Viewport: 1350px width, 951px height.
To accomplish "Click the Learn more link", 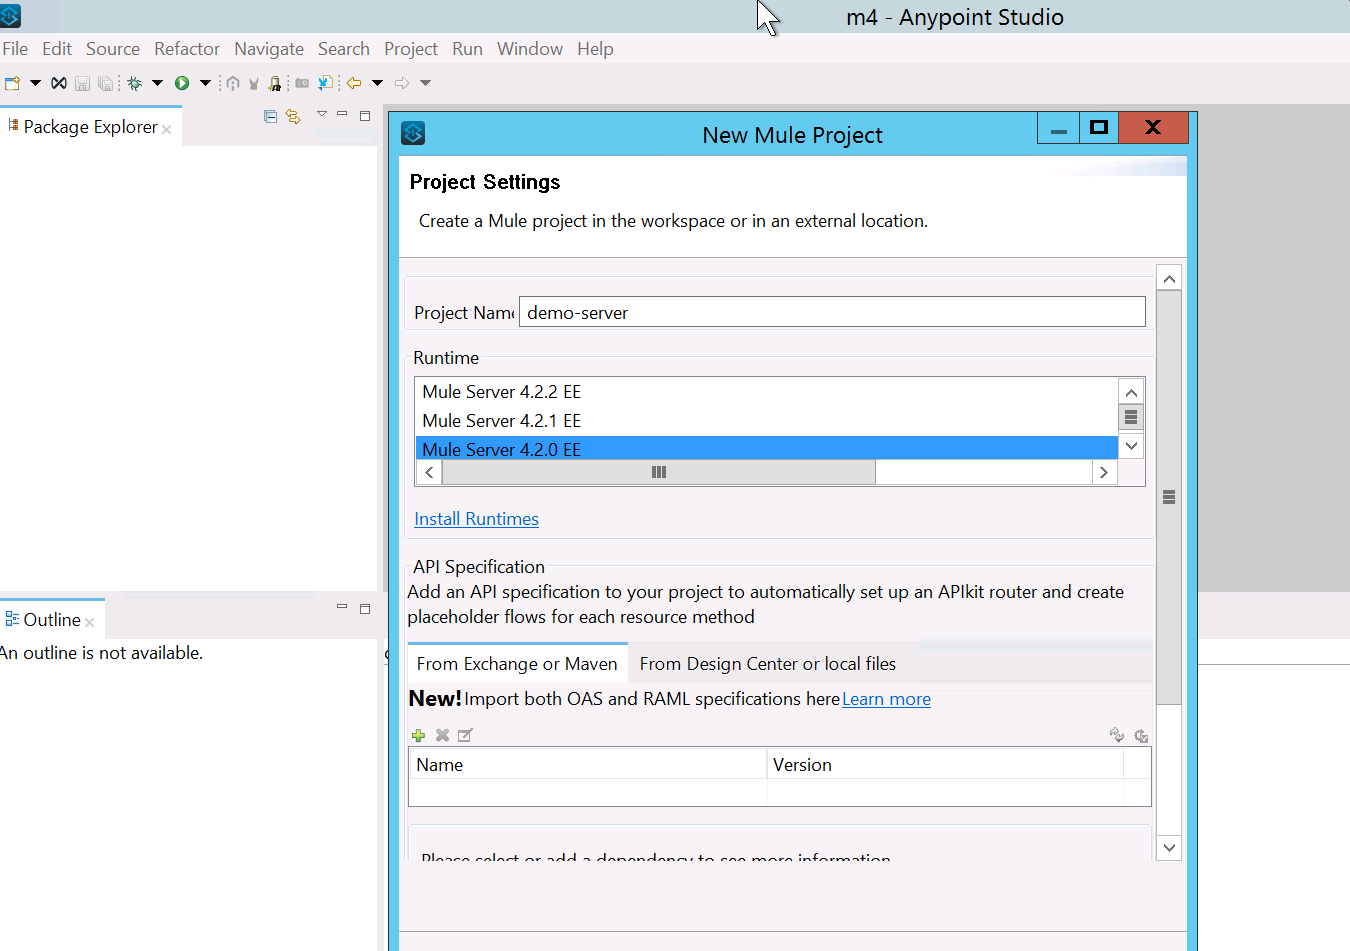I will [x=886, y=699].
